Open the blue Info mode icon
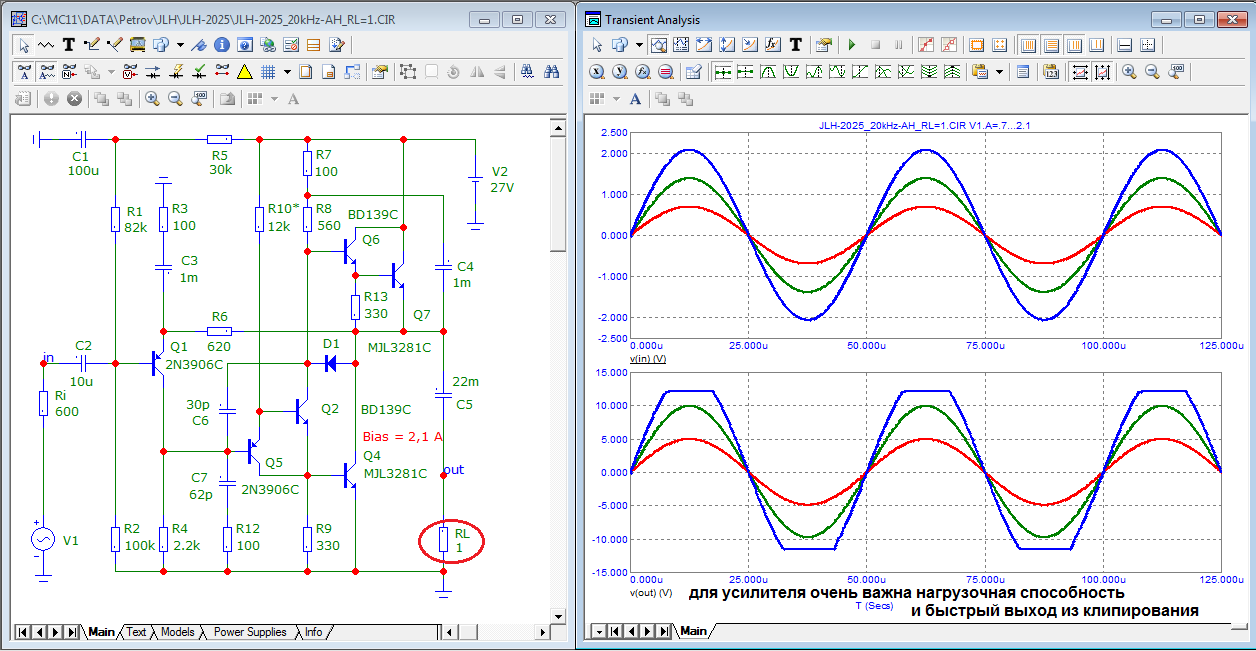 click(x=222, y=45)
